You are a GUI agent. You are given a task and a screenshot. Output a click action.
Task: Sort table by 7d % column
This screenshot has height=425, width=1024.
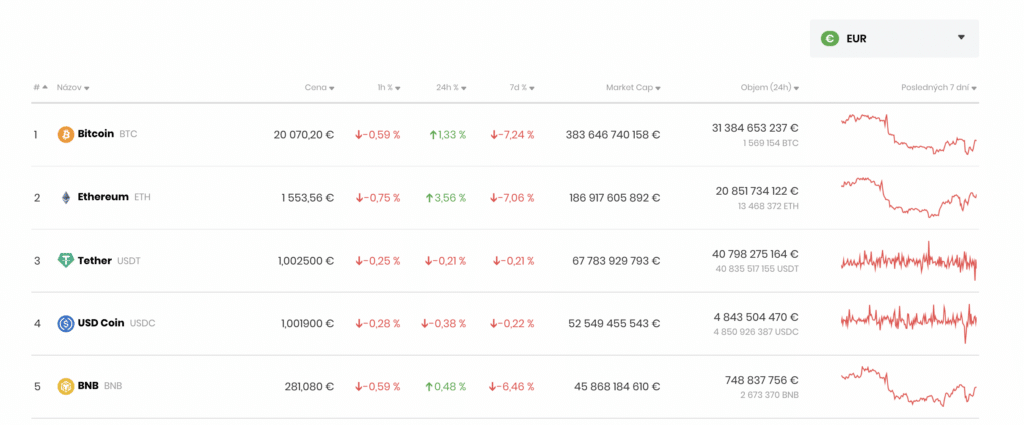[522, 87]
